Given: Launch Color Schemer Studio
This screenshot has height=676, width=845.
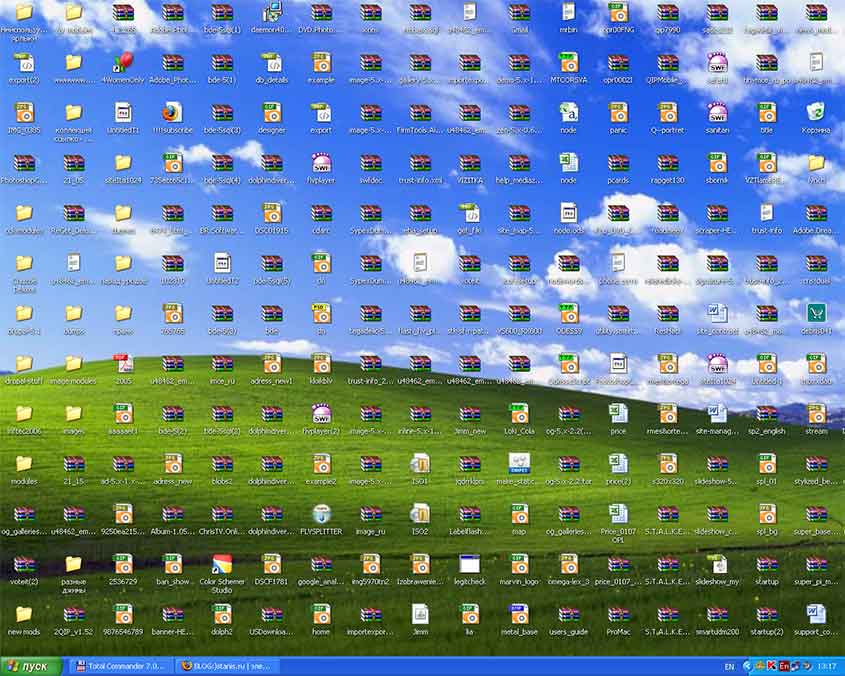Looking at the screenshot, I should click(x=221, y=563).
